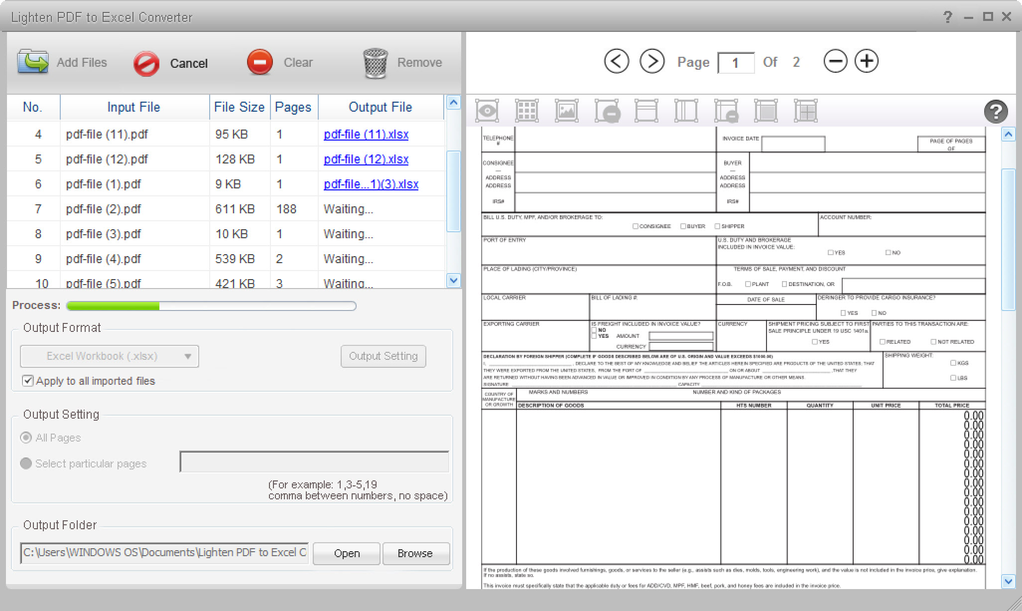This screenshot has width=1022, height=611.
Task: Click the File Size column header
Action: click(239, 107)
